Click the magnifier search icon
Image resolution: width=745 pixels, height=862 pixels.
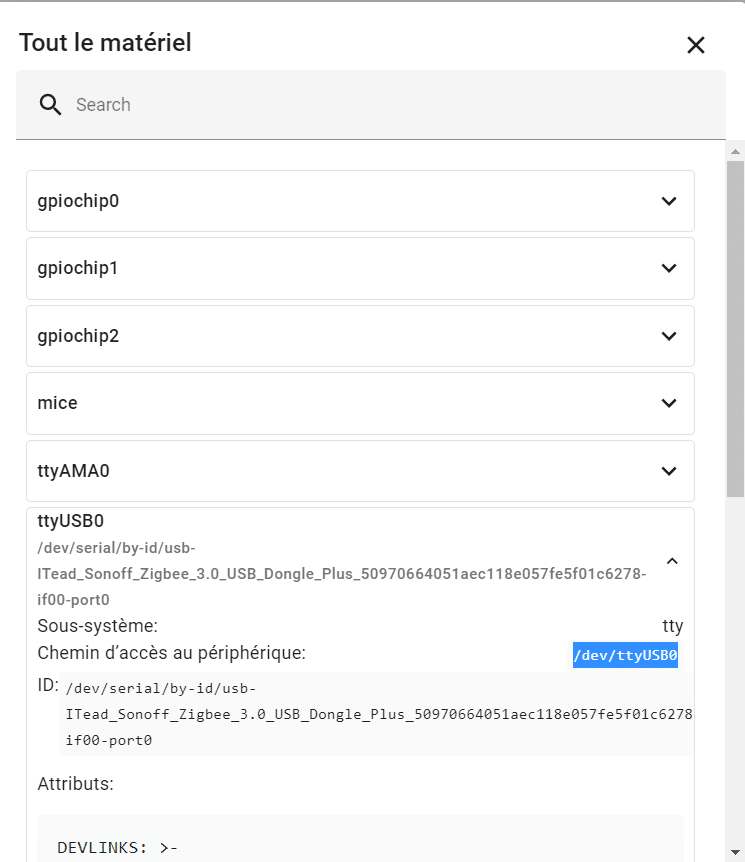50,104
